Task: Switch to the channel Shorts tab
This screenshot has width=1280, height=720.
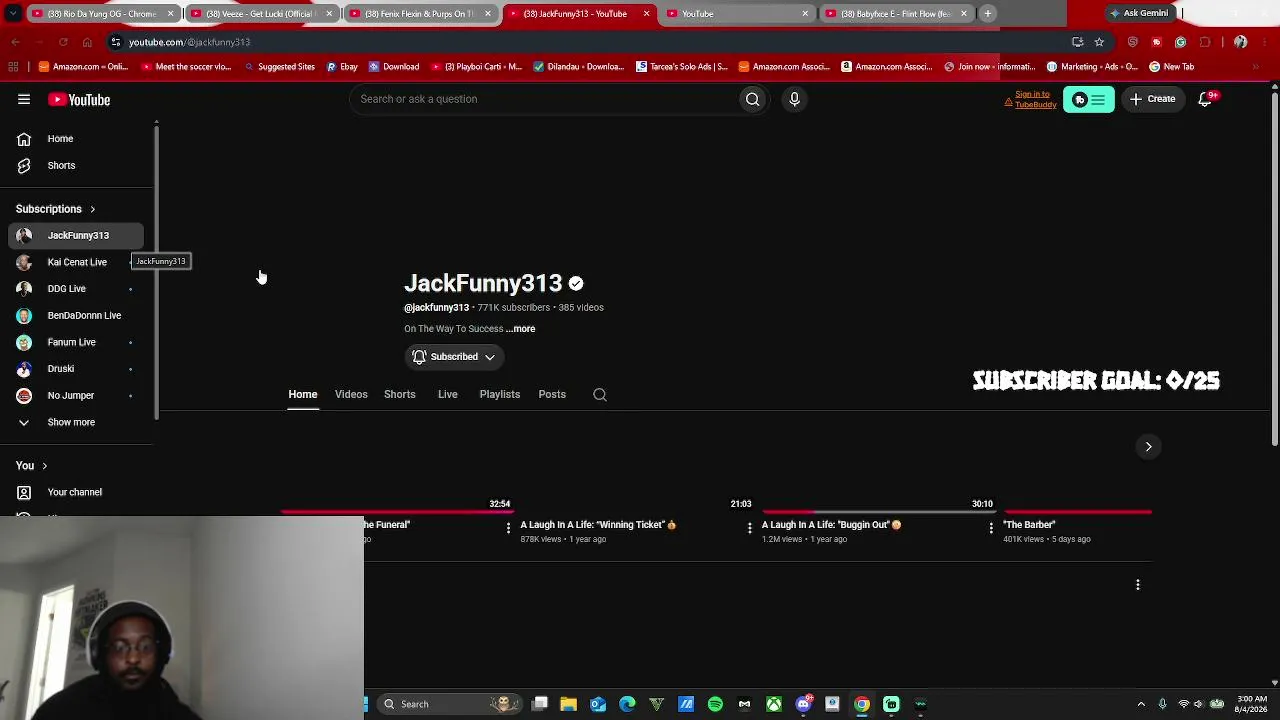Action: (x=400, y=394)
